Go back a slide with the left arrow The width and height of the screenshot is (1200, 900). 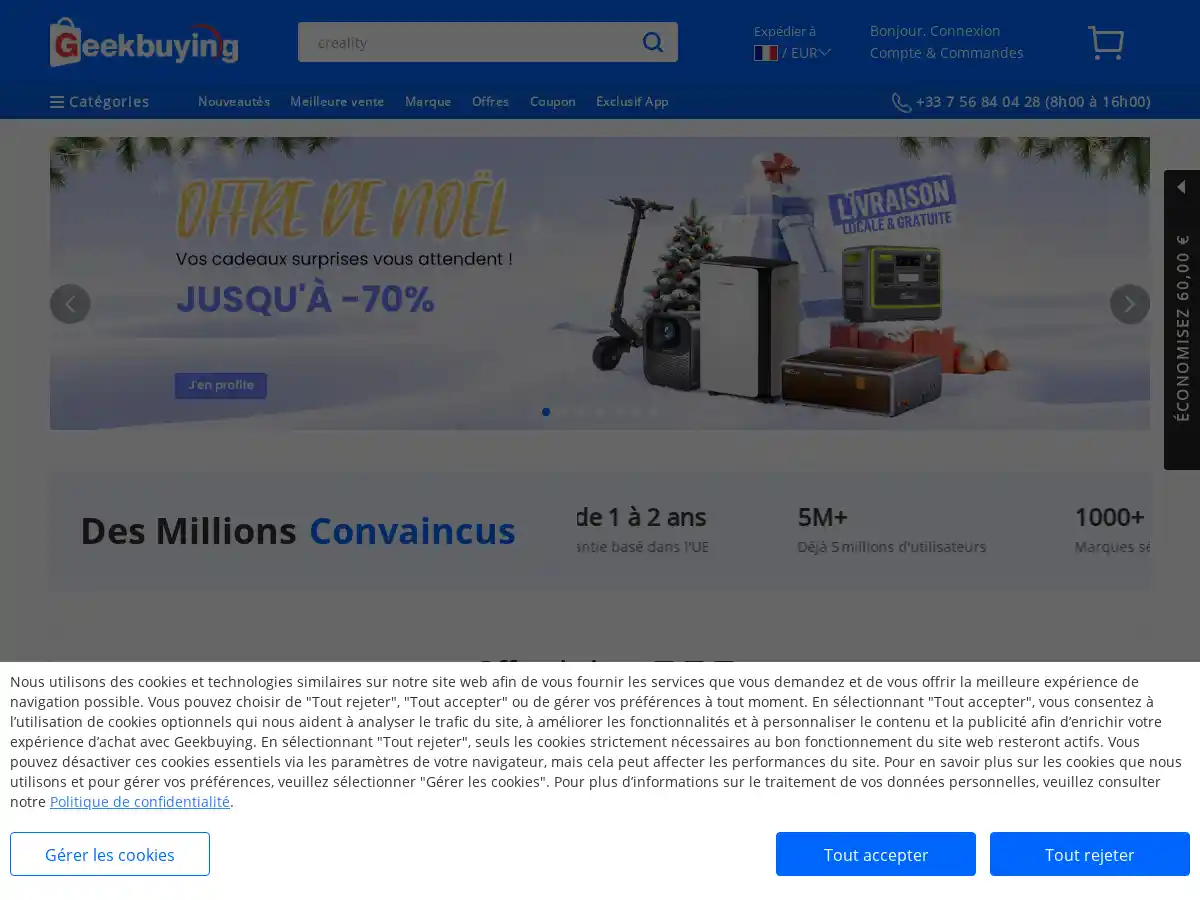(70, 303)
